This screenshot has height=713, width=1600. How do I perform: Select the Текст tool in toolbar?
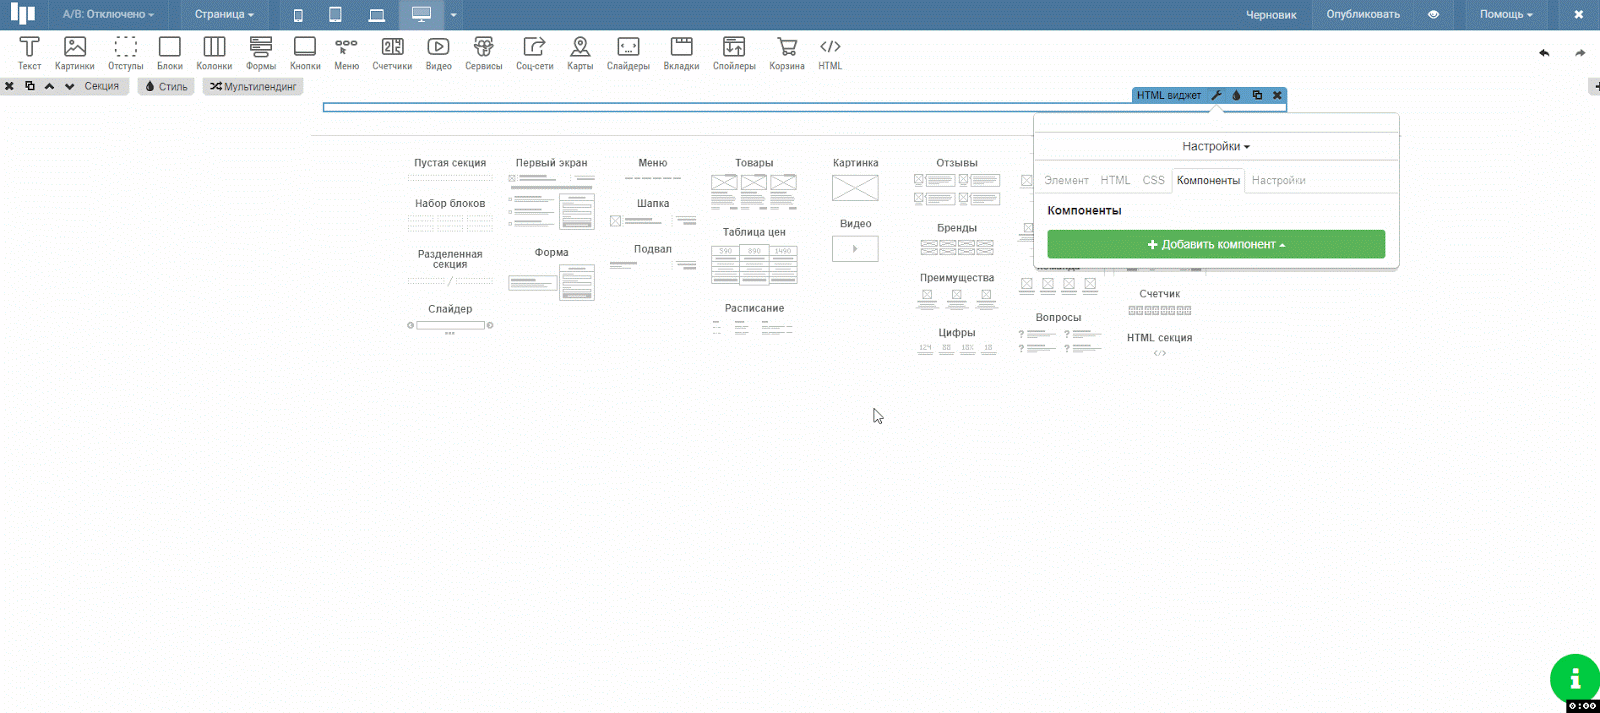(x=29, y=53)
